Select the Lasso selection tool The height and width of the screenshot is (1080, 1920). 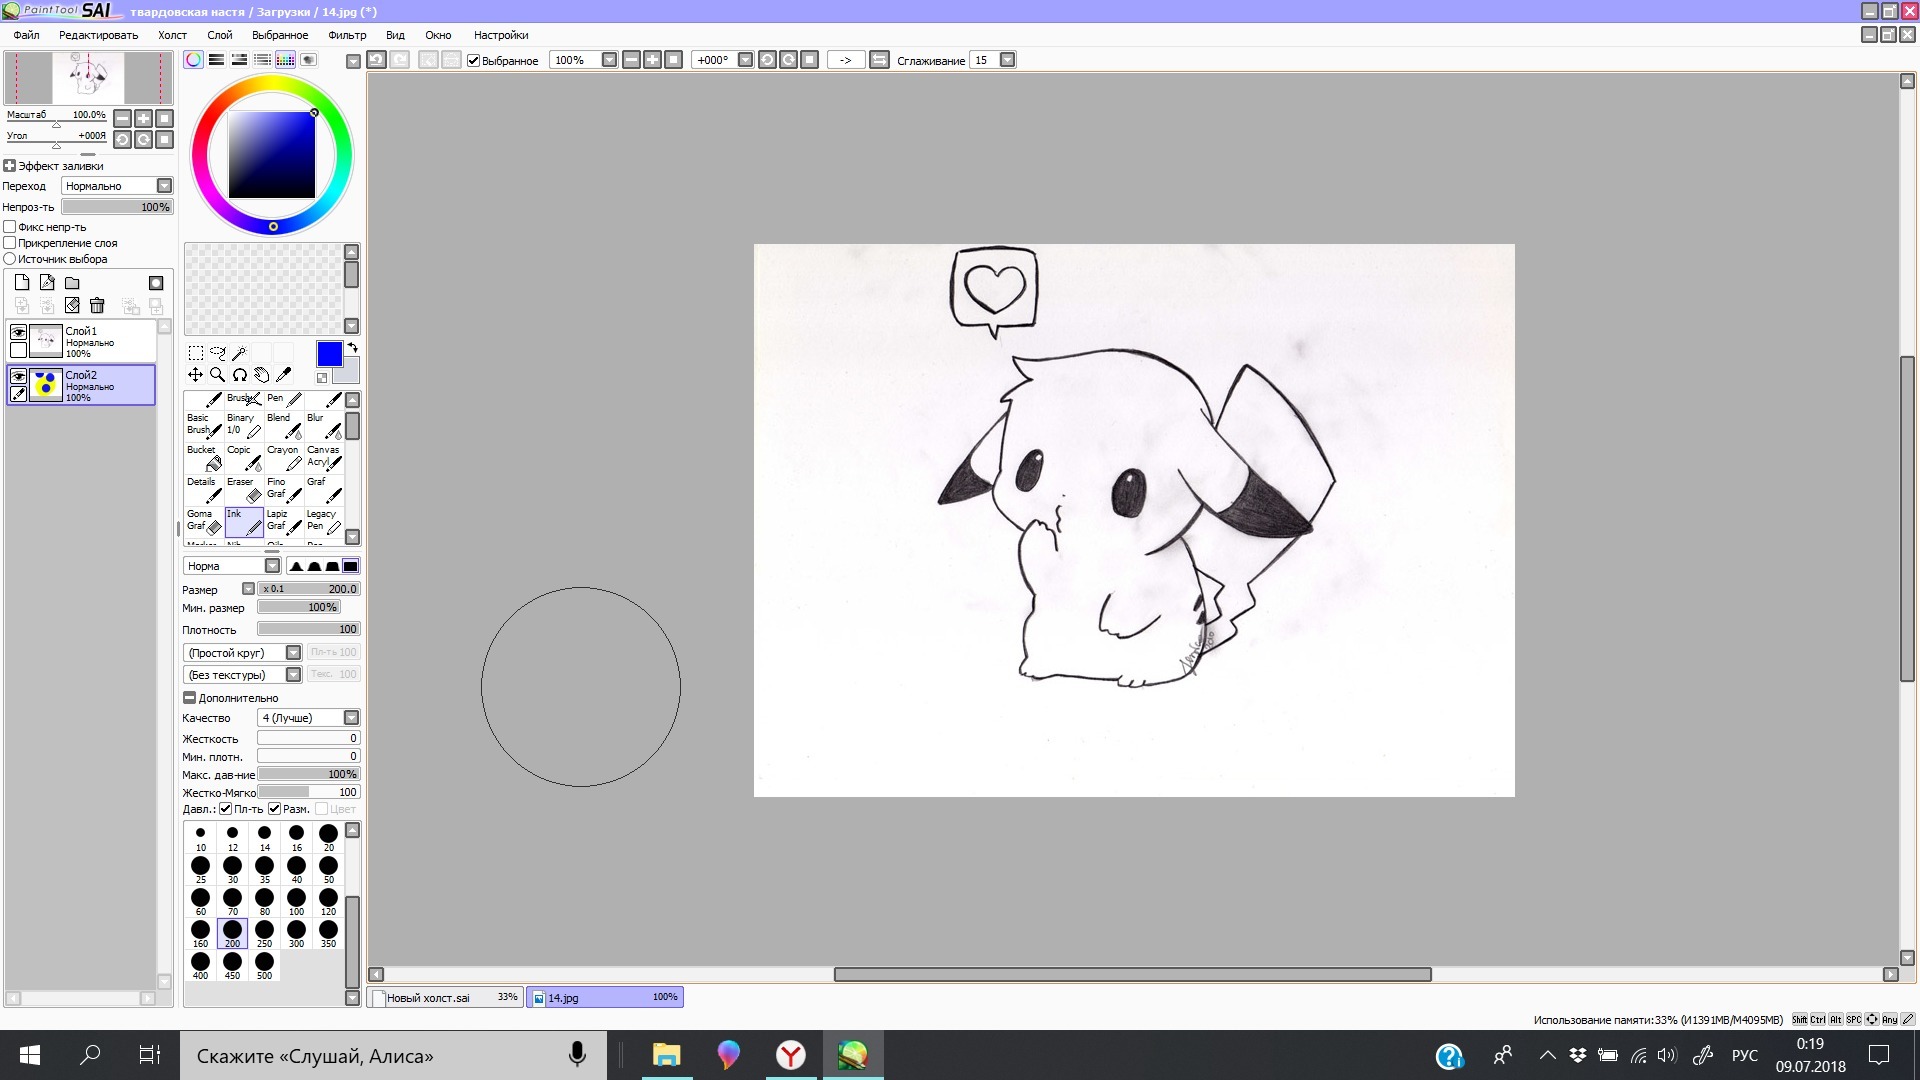tap(217, 353)
